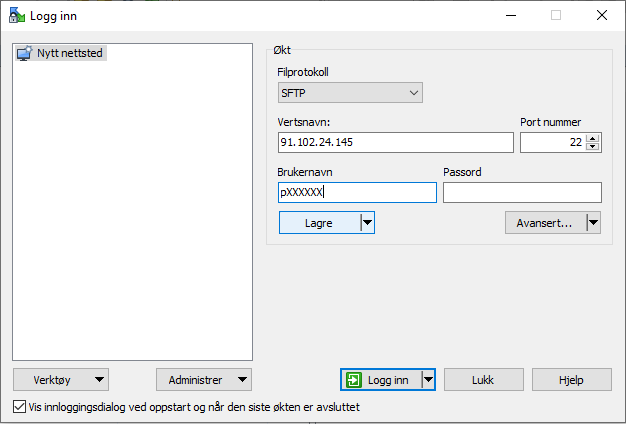Click the Vertsnavn host name field
Viewport: 626px width, 424px height.
pos(396,143)
